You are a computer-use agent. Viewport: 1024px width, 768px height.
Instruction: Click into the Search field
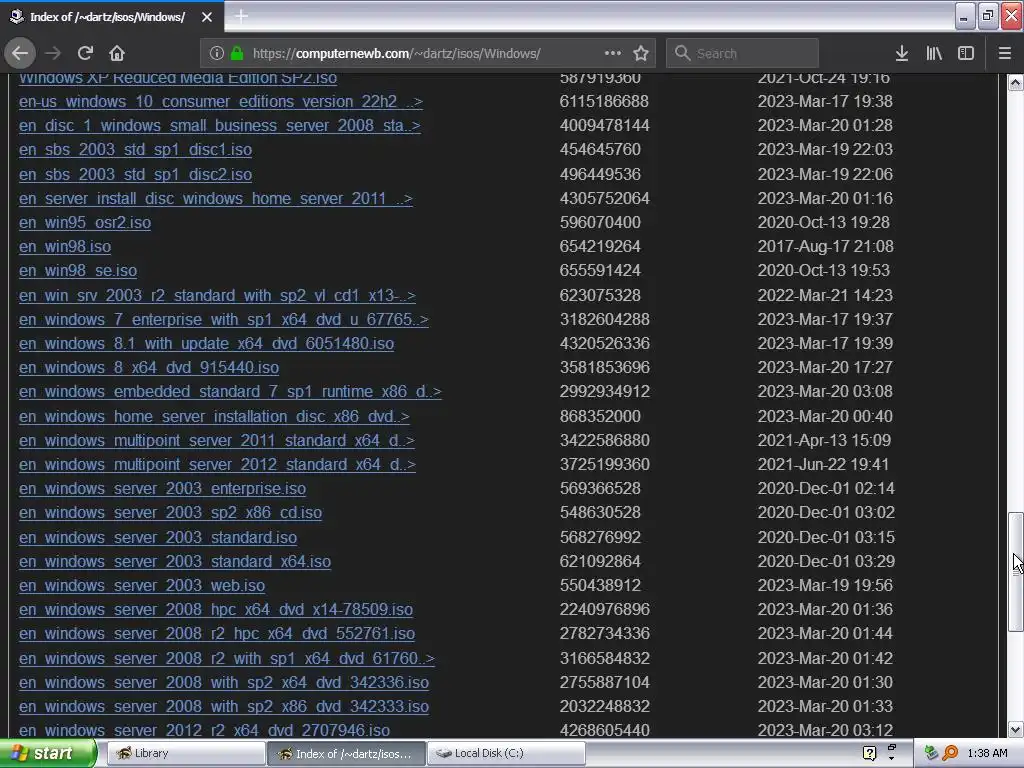[742, 54]
